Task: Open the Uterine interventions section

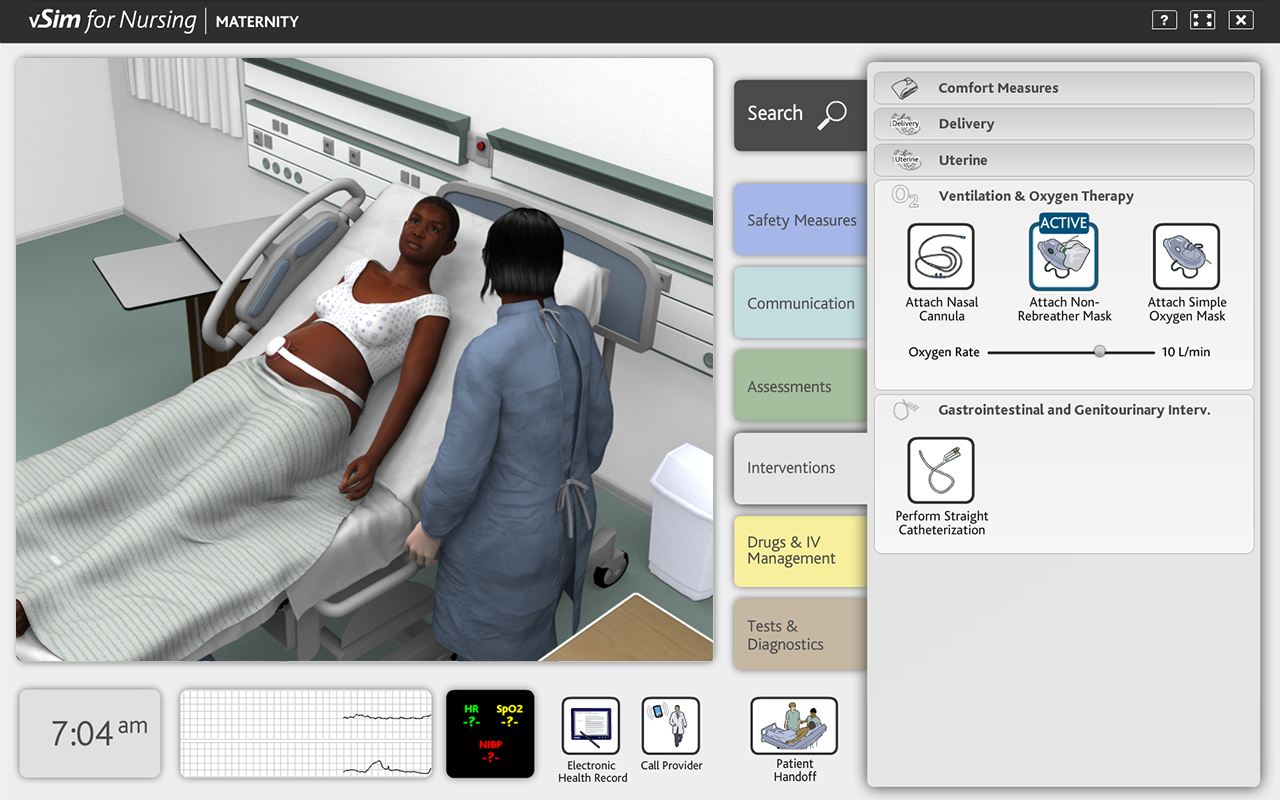Action: click(1063, 159)
